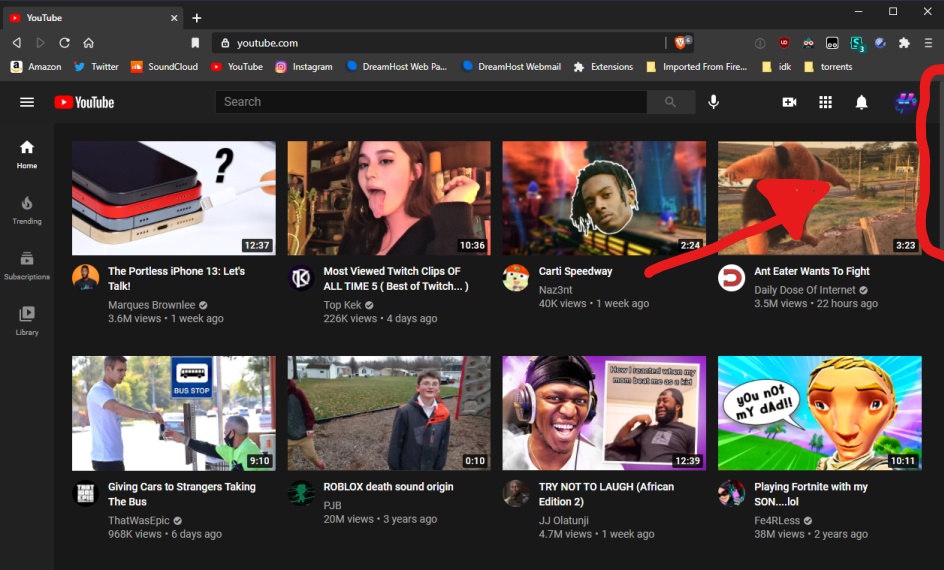Open the SoundCloud bookmark
This screenshot has width=944, height=570.
coord(164,67)
